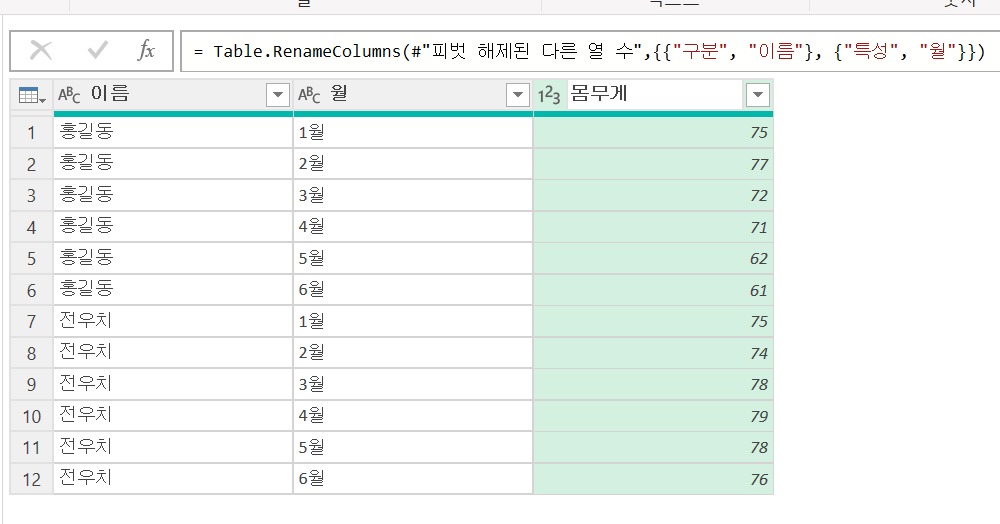
Task: Confirm formula with checkmark icon
Action: click(97, 50)
